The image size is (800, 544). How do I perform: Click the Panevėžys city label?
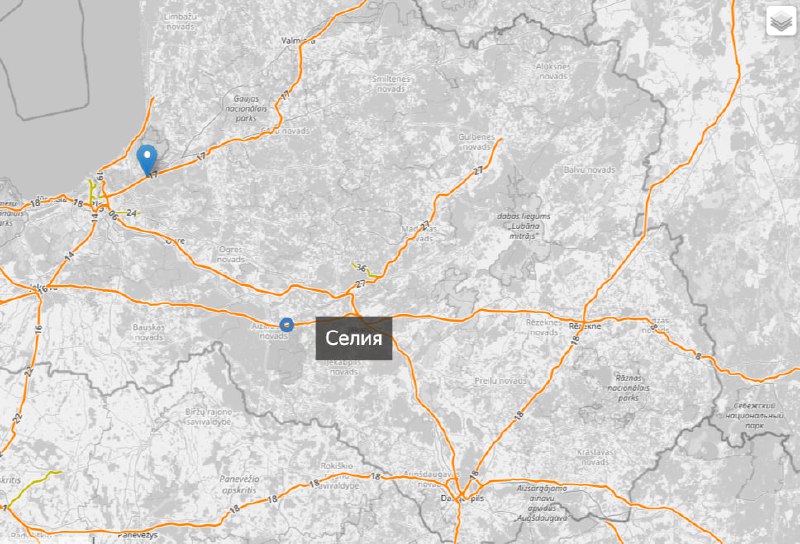tap(138, 535)
